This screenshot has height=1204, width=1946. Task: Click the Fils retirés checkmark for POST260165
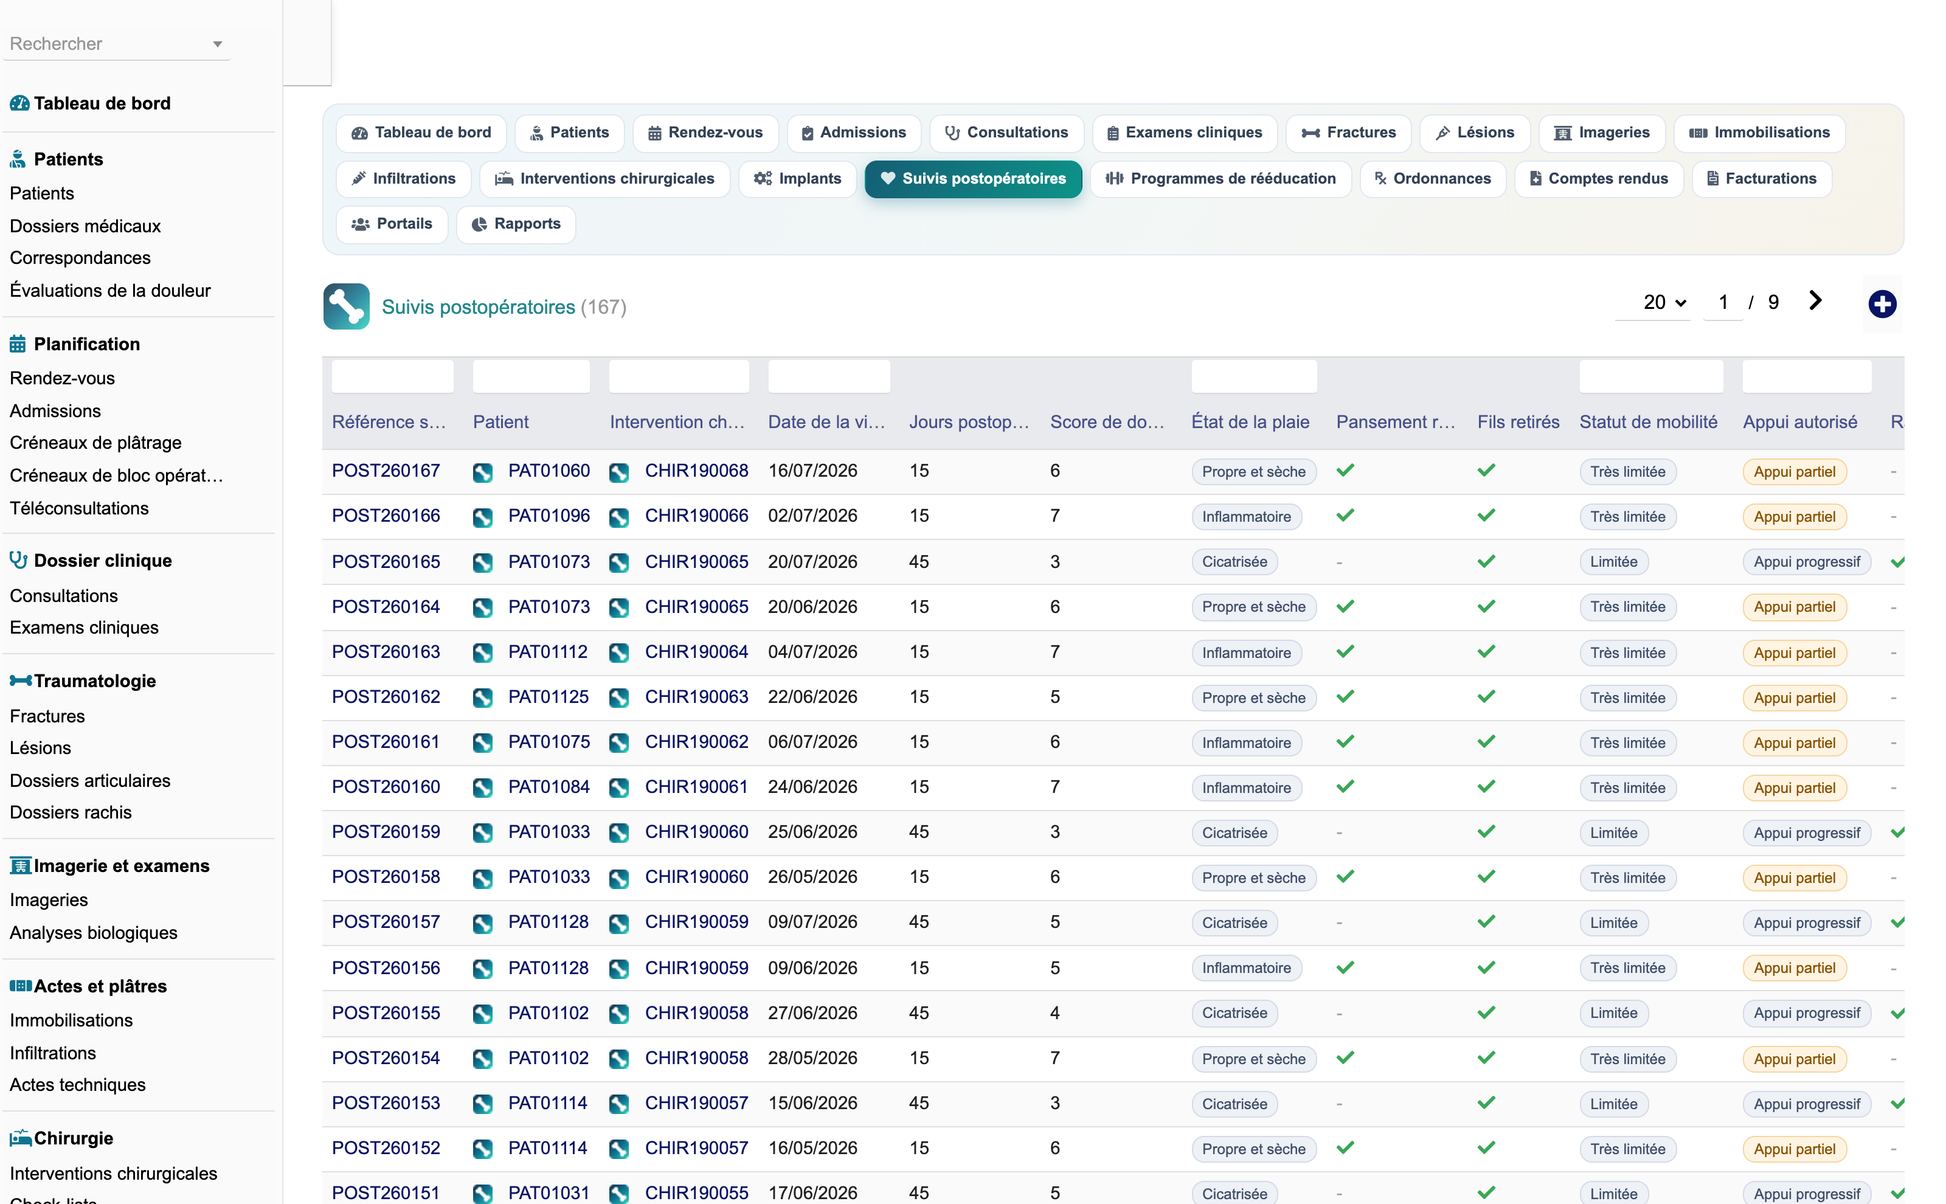(x=1487, y=561)
